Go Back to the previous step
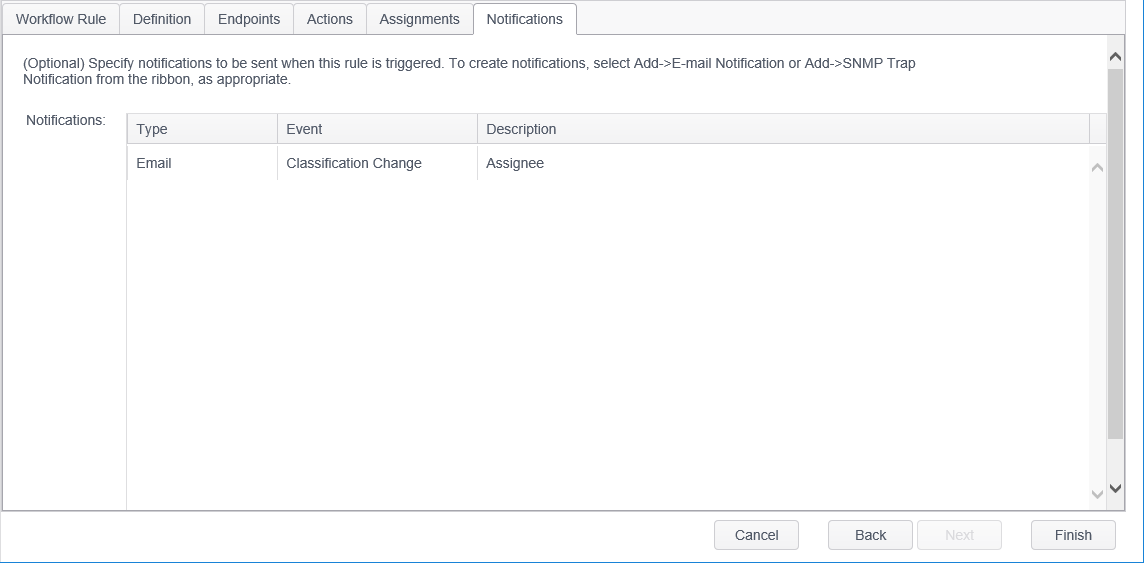The image size is (1144, 563). click(x=870, y=535)
